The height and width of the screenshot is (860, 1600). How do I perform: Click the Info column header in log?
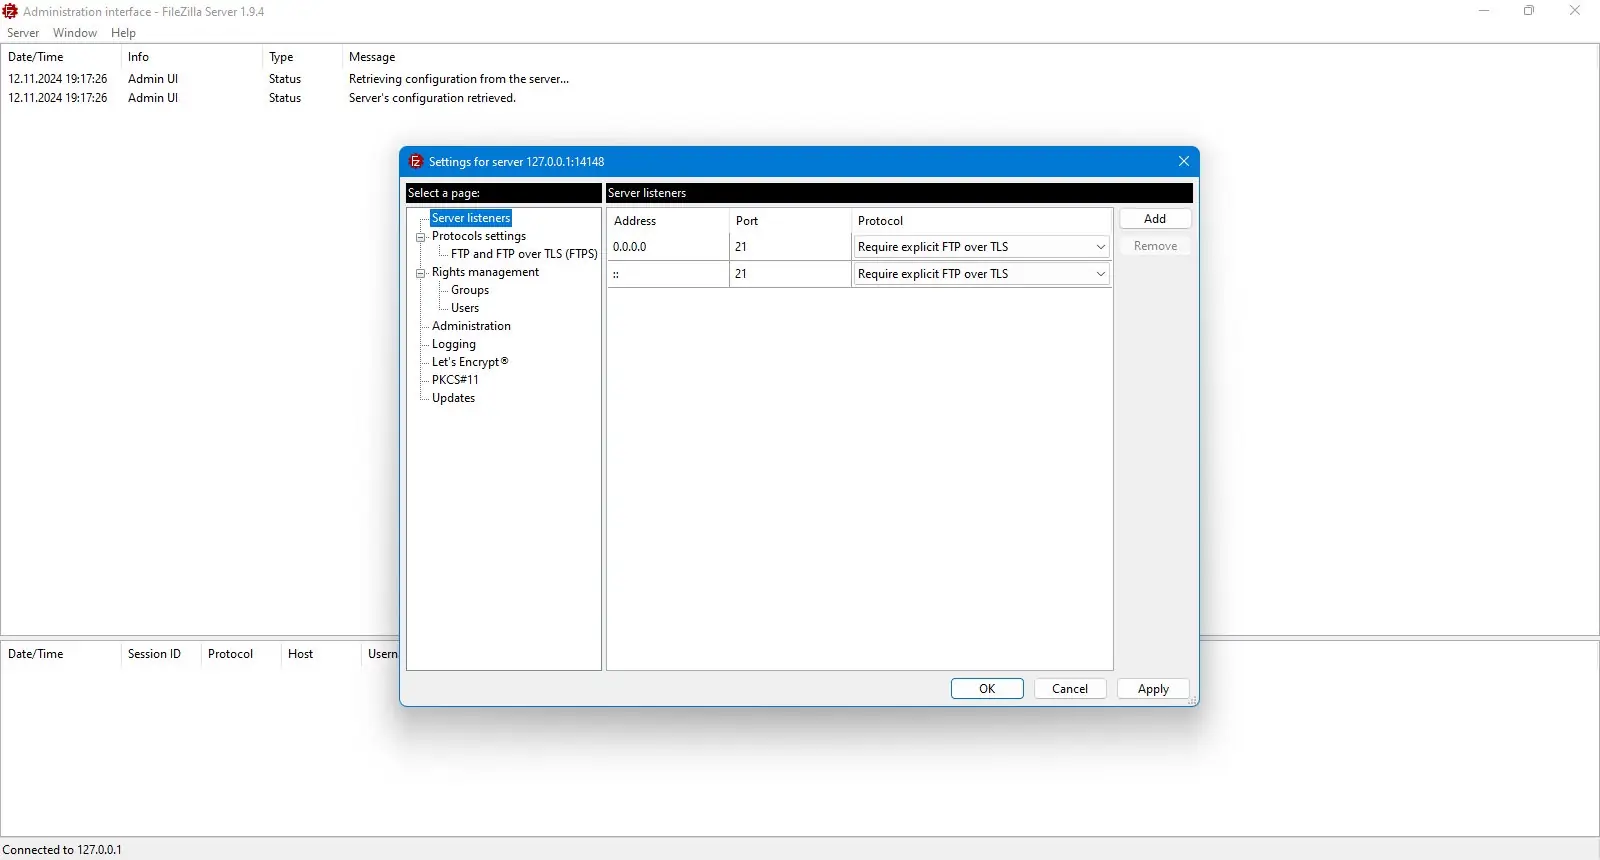(190, 57)
